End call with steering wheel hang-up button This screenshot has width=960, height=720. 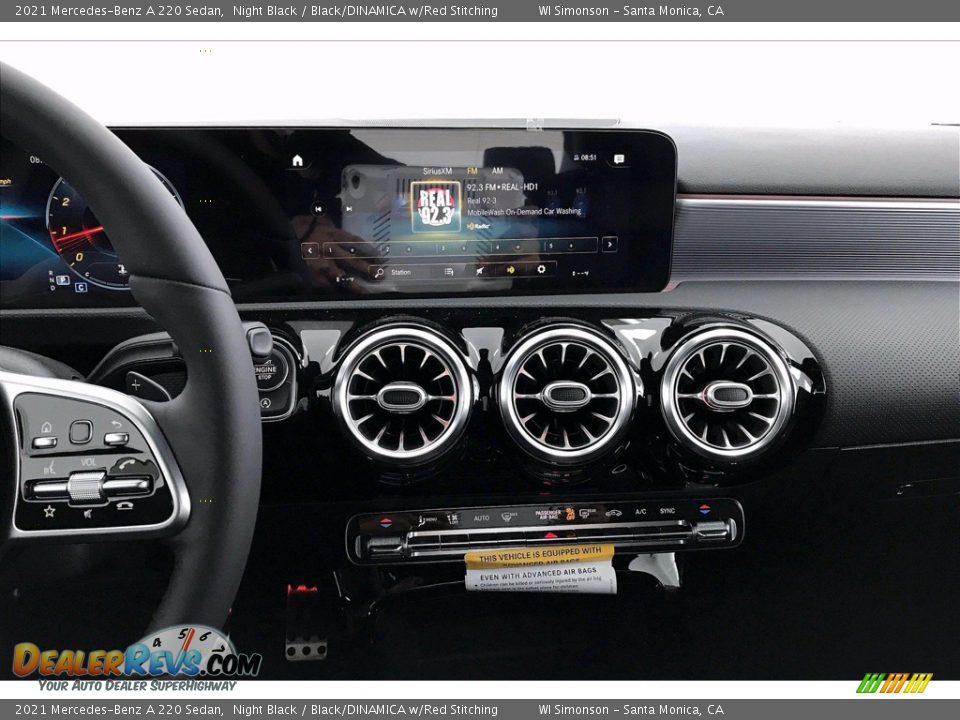pyautogui.click(x=125, y=506)
